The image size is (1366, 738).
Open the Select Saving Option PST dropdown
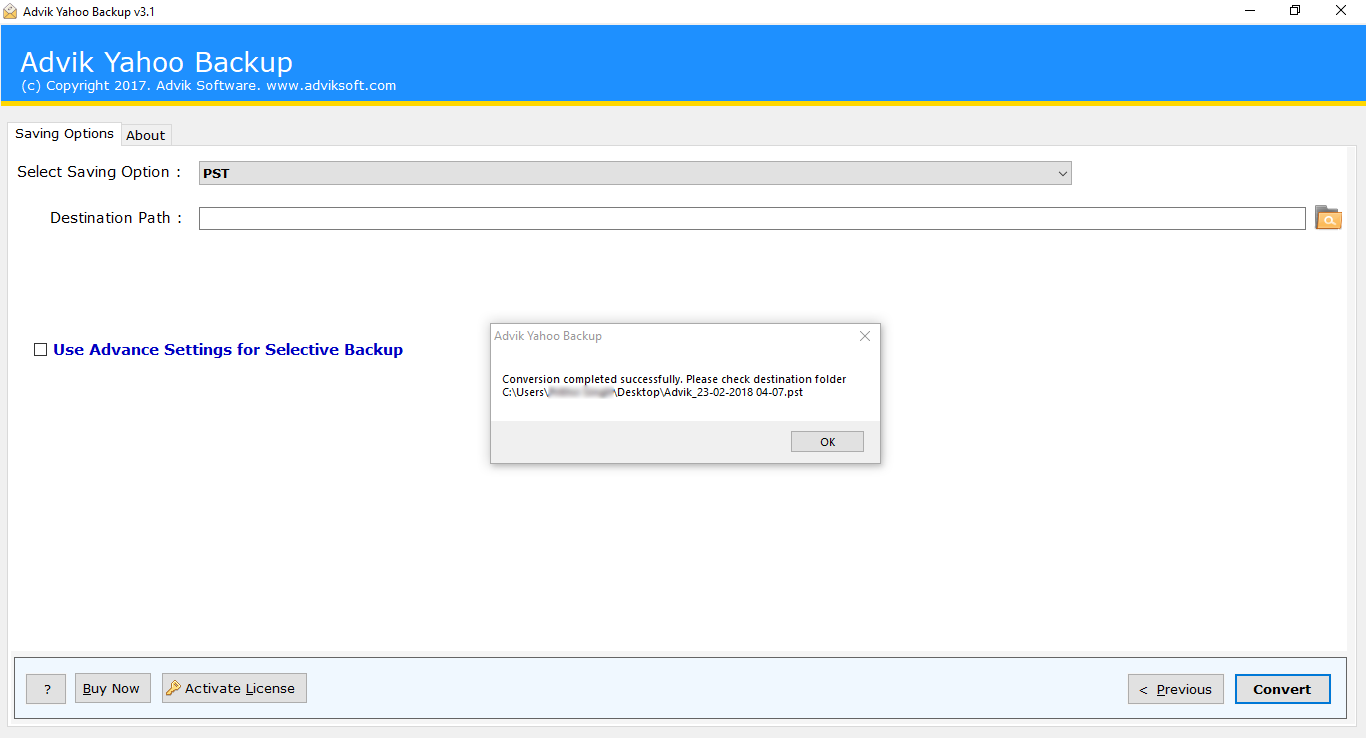(635, 173)
